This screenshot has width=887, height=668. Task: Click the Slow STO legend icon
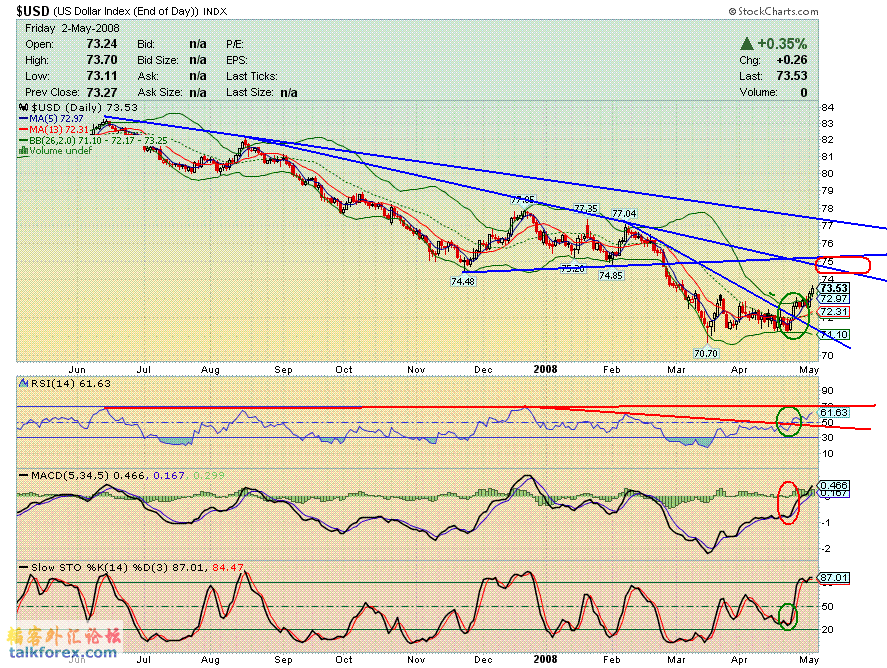pos(24,567)
